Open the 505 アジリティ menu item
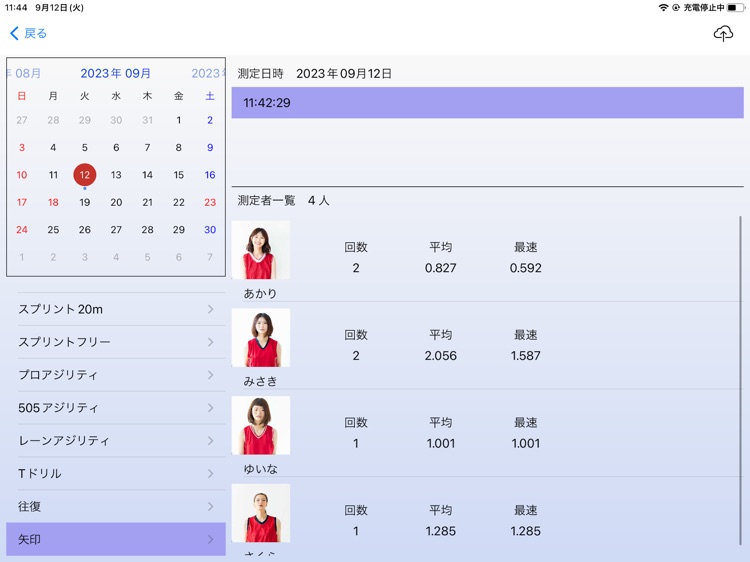Screen dimensions: 750x562 116,408
